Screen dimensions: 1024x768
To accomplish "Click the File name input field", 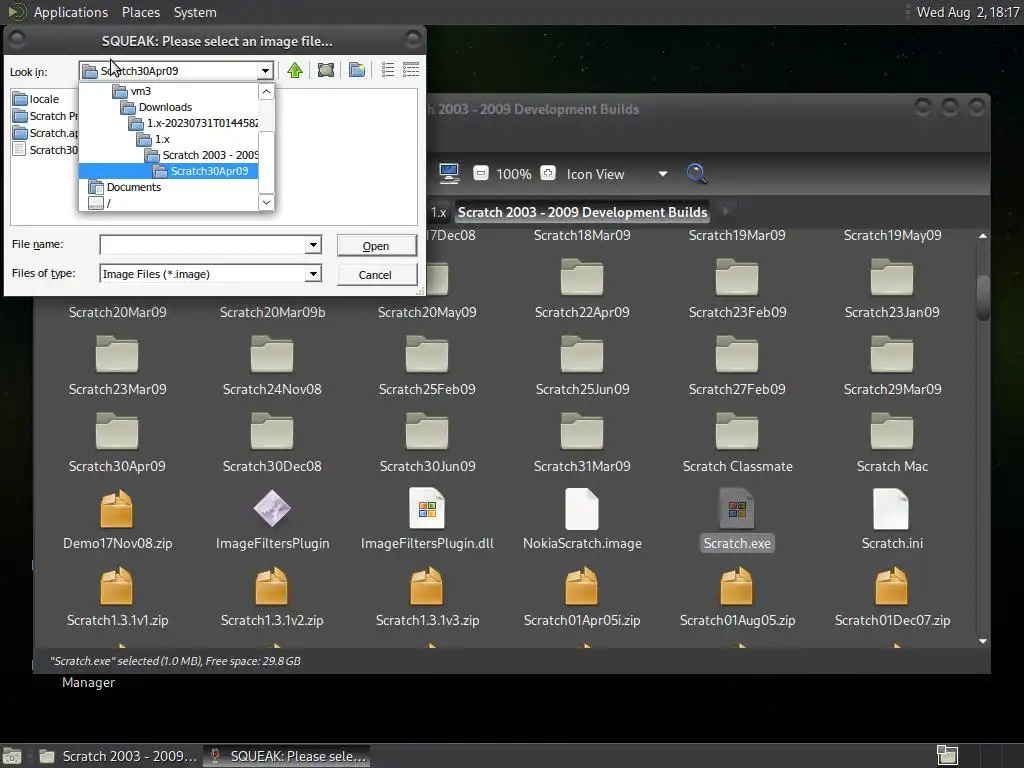I will [203, 245].
